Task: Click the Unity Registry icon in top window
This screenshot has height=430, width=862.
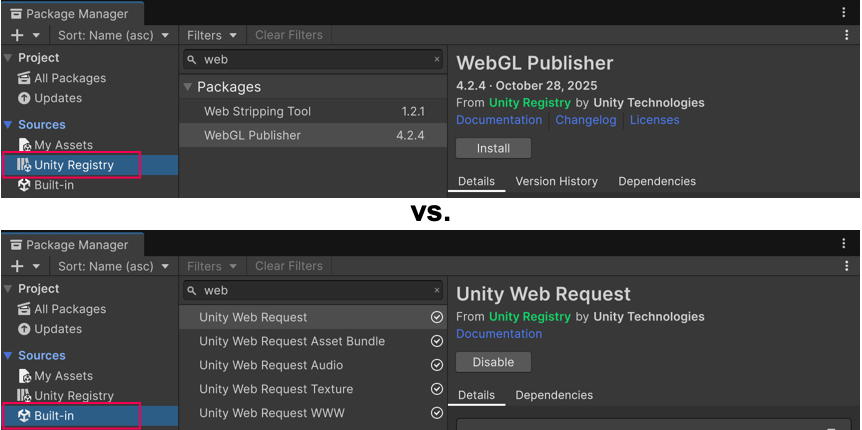Action: (x=24, y=165)
